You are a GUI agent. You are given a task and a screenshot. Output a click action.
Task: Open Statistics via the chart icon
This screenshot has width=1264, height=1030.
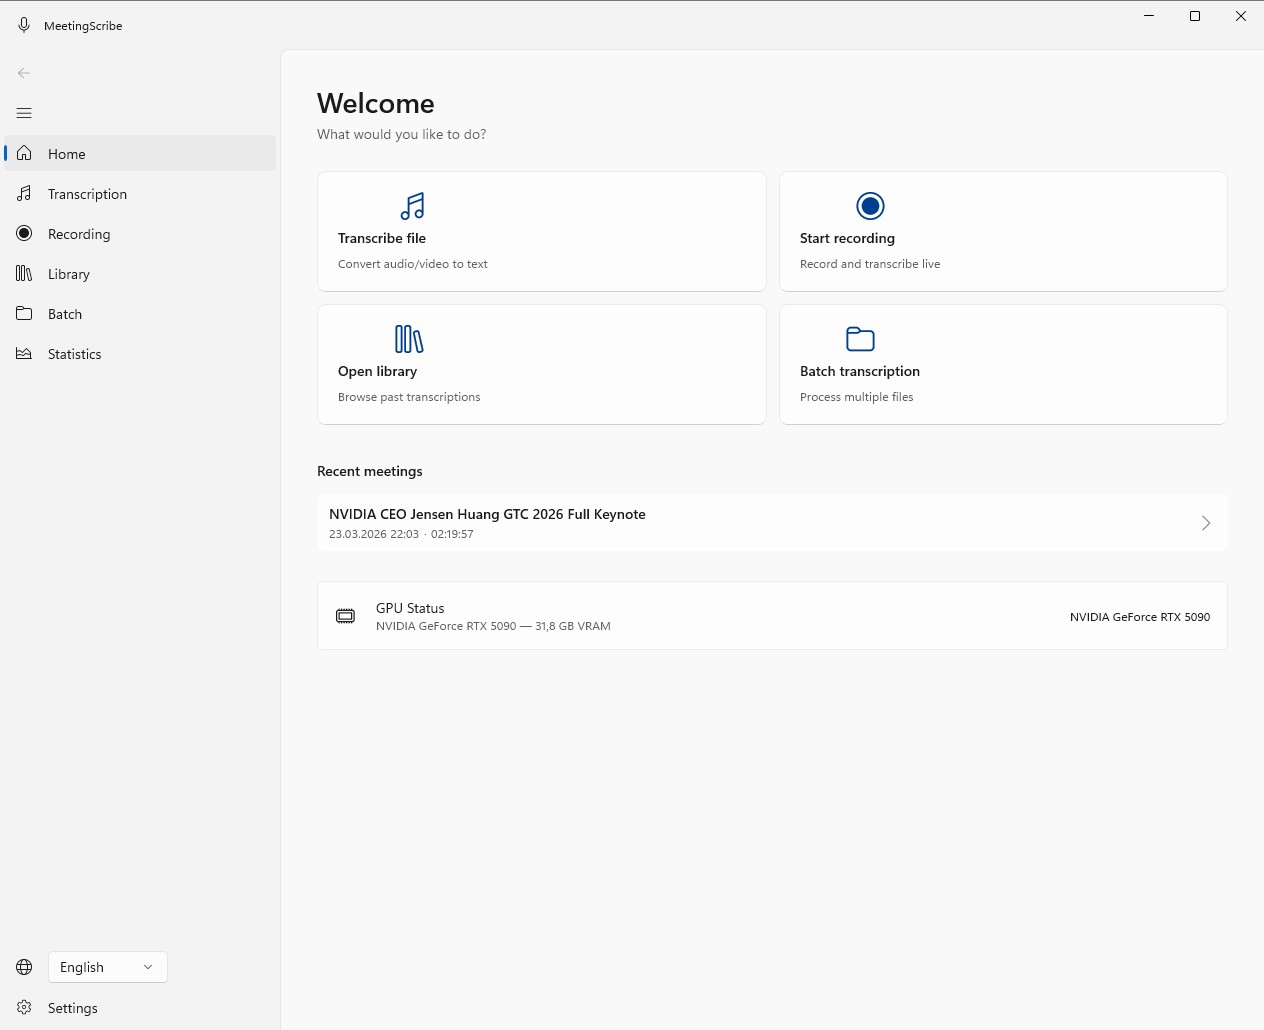pyautogui.click(x=24, y=353)
